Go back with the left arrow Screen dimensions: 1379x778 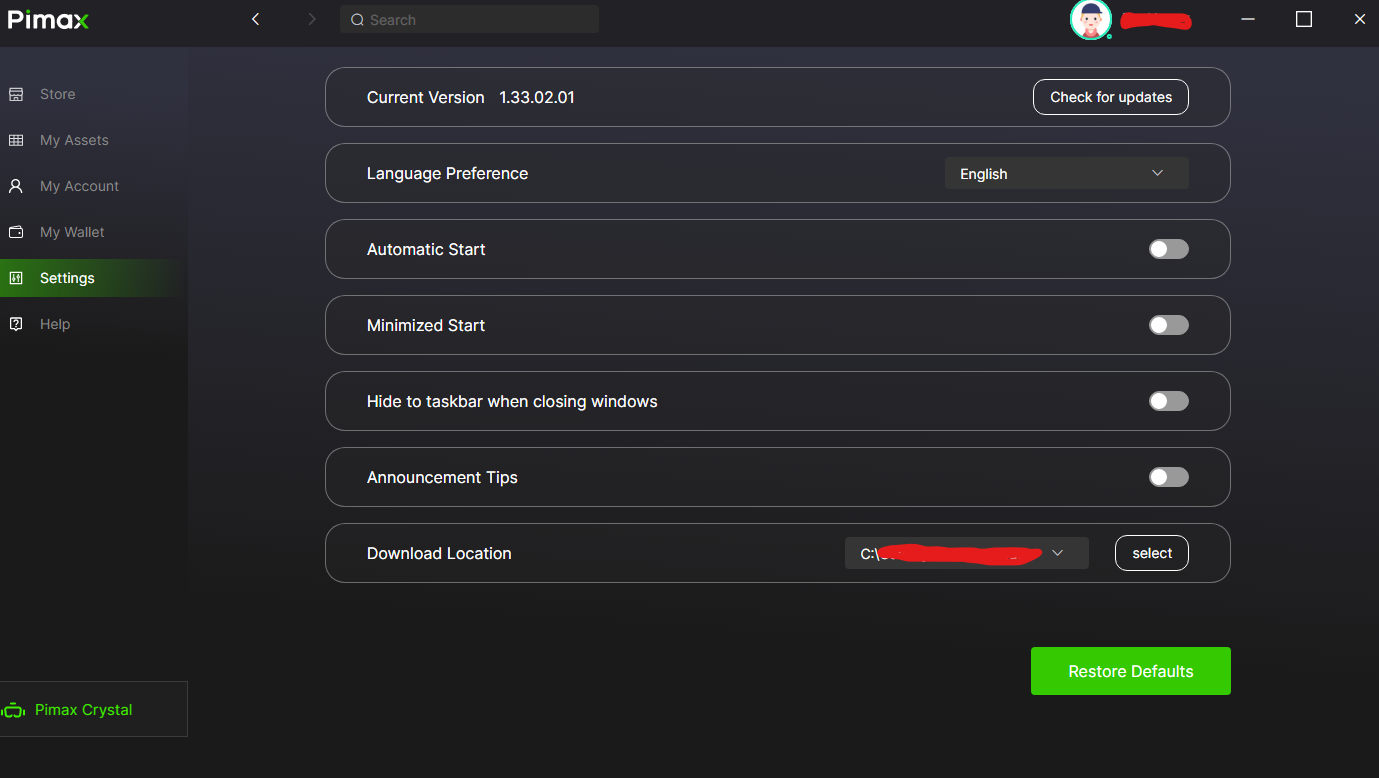[256, 19]
